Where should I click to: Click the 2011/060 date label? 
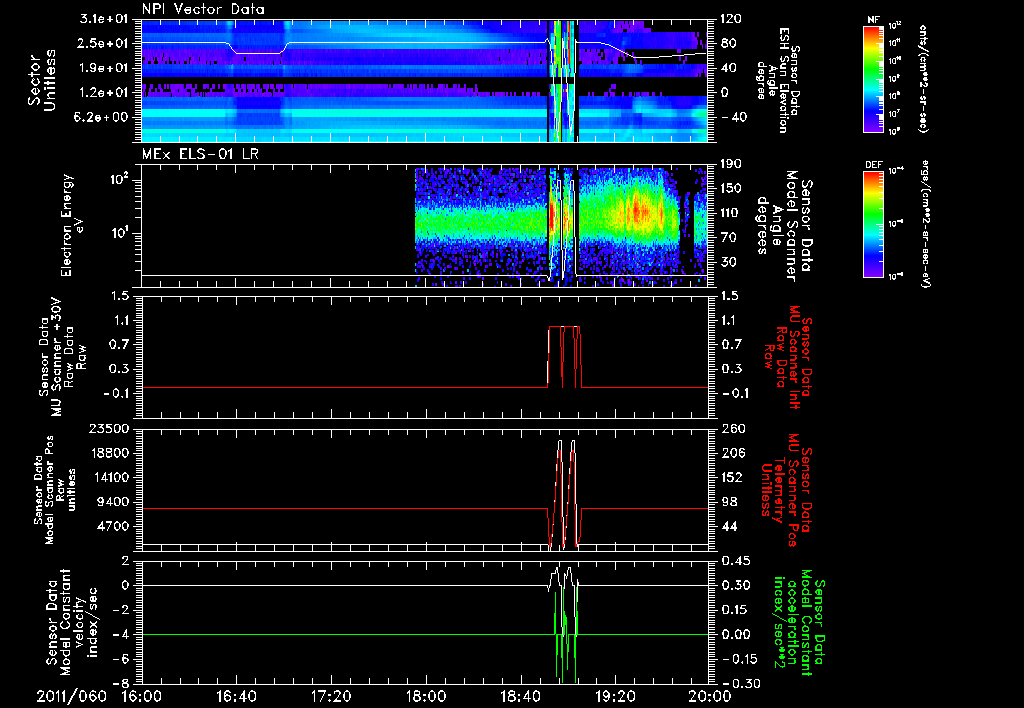pos(71,696)
